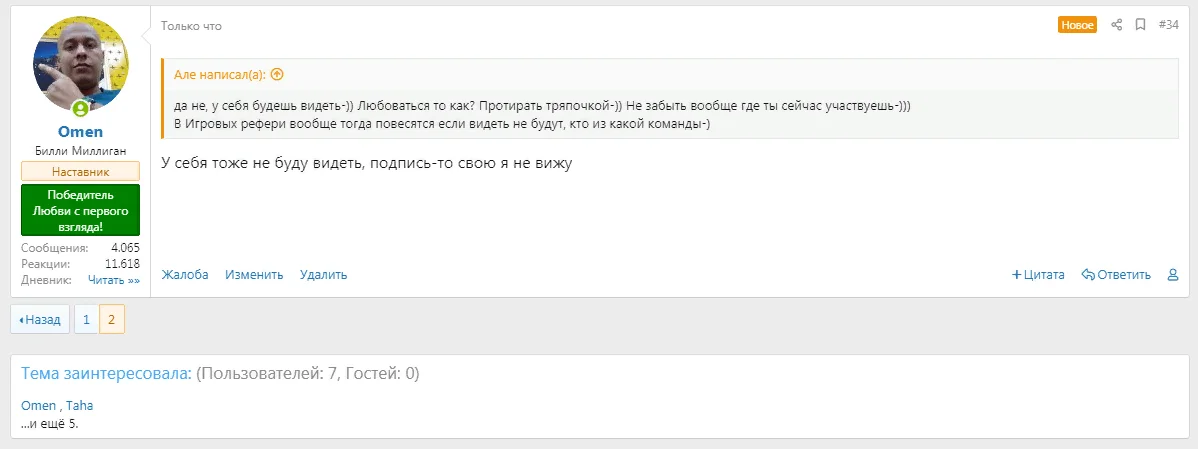1198x449 pixels.
Task: Open post permalink #34
Action: pos(1168,25)
